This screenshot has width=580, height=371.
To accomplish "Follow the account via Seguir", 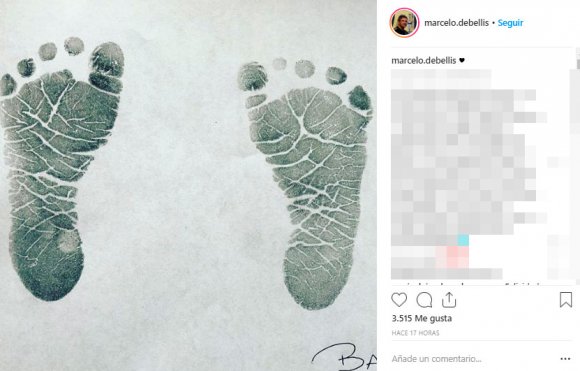I will click(510, 23).
